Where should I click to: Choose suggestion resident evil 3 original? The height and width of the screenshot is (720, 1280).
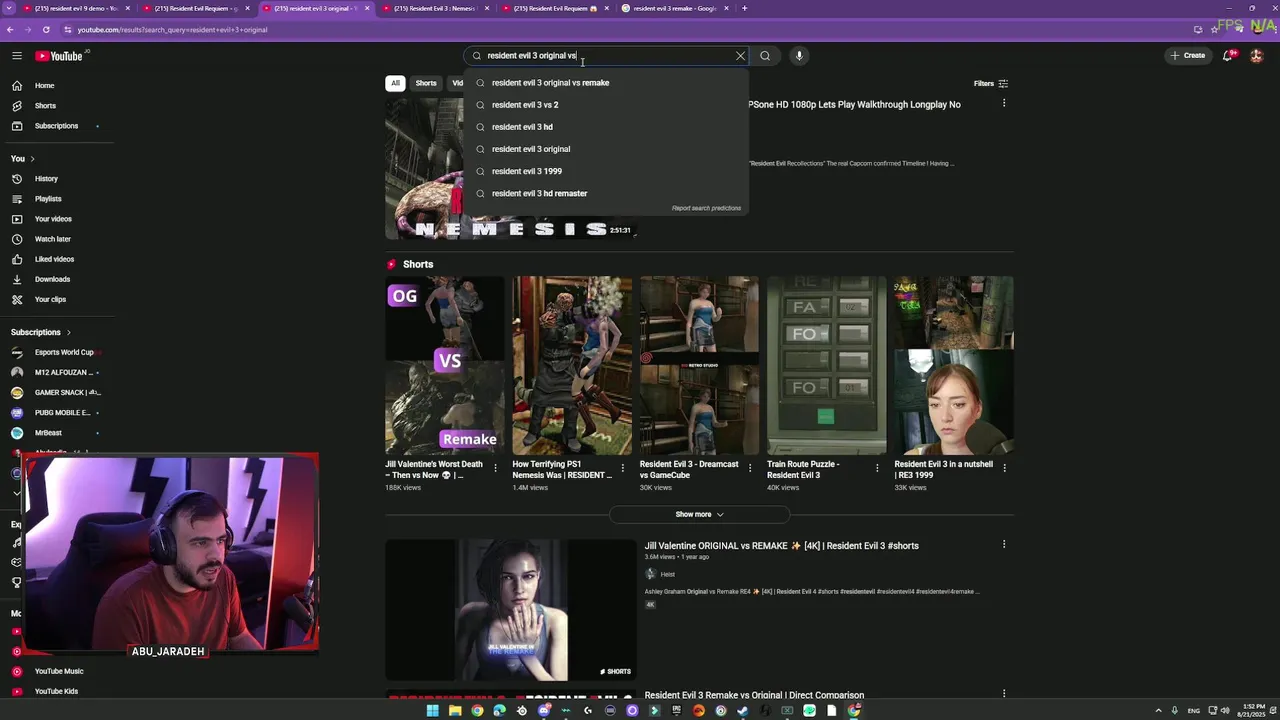coord(606,149)
